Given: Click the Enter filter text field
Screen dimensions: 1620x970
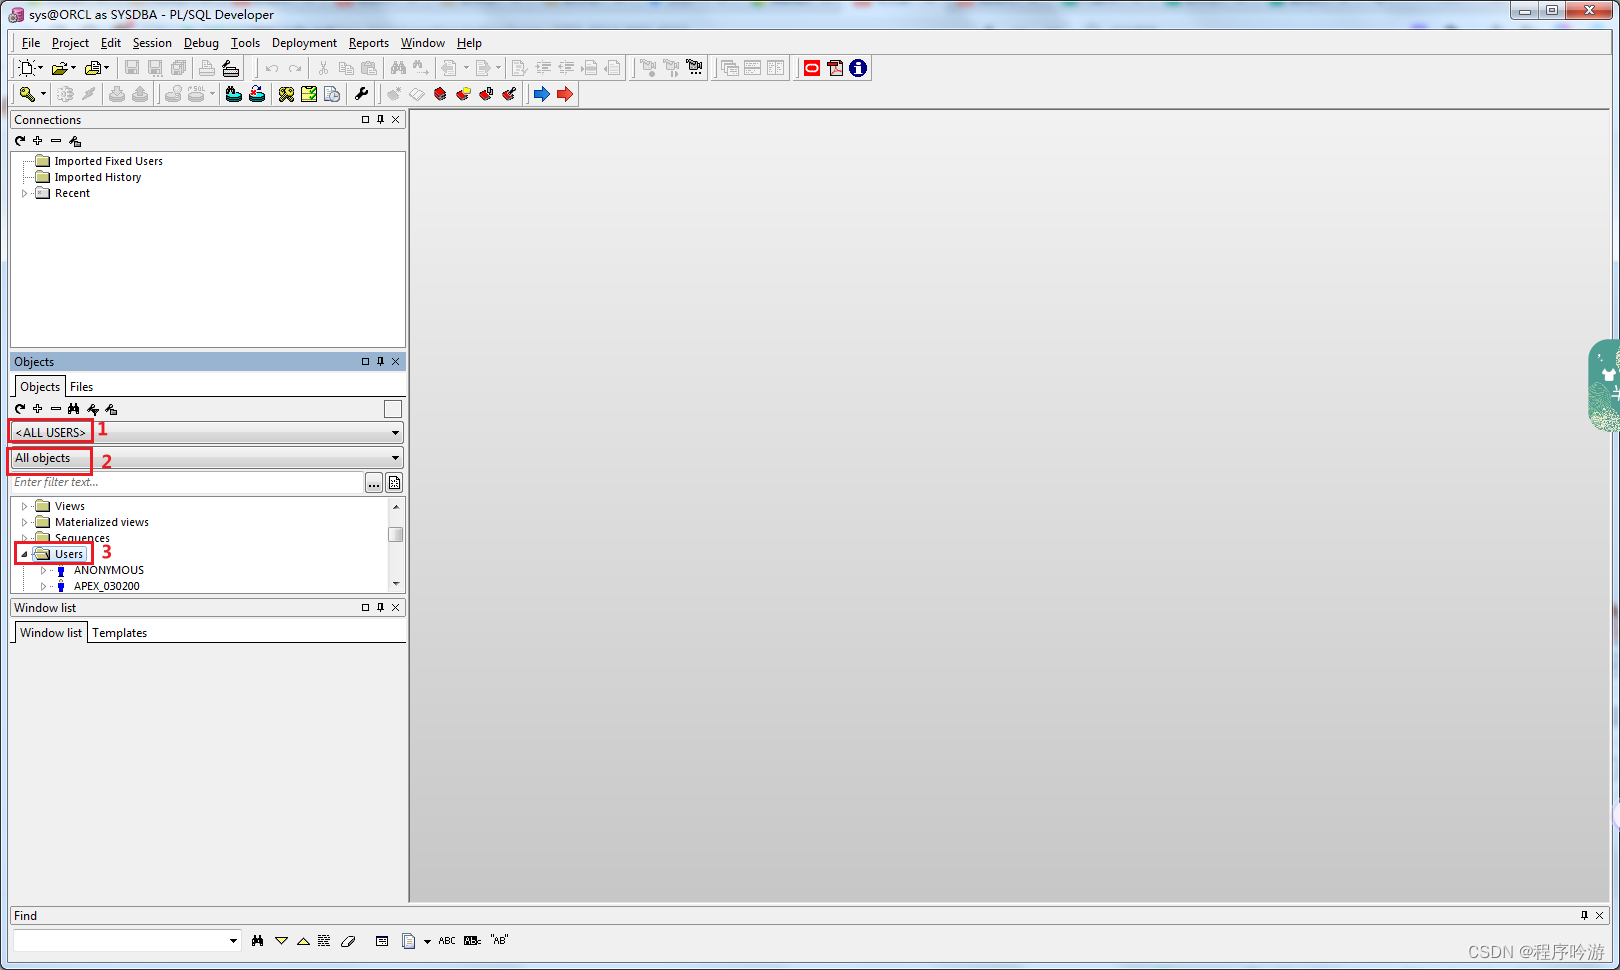Looking at the screenshot, I should [187, 482].
